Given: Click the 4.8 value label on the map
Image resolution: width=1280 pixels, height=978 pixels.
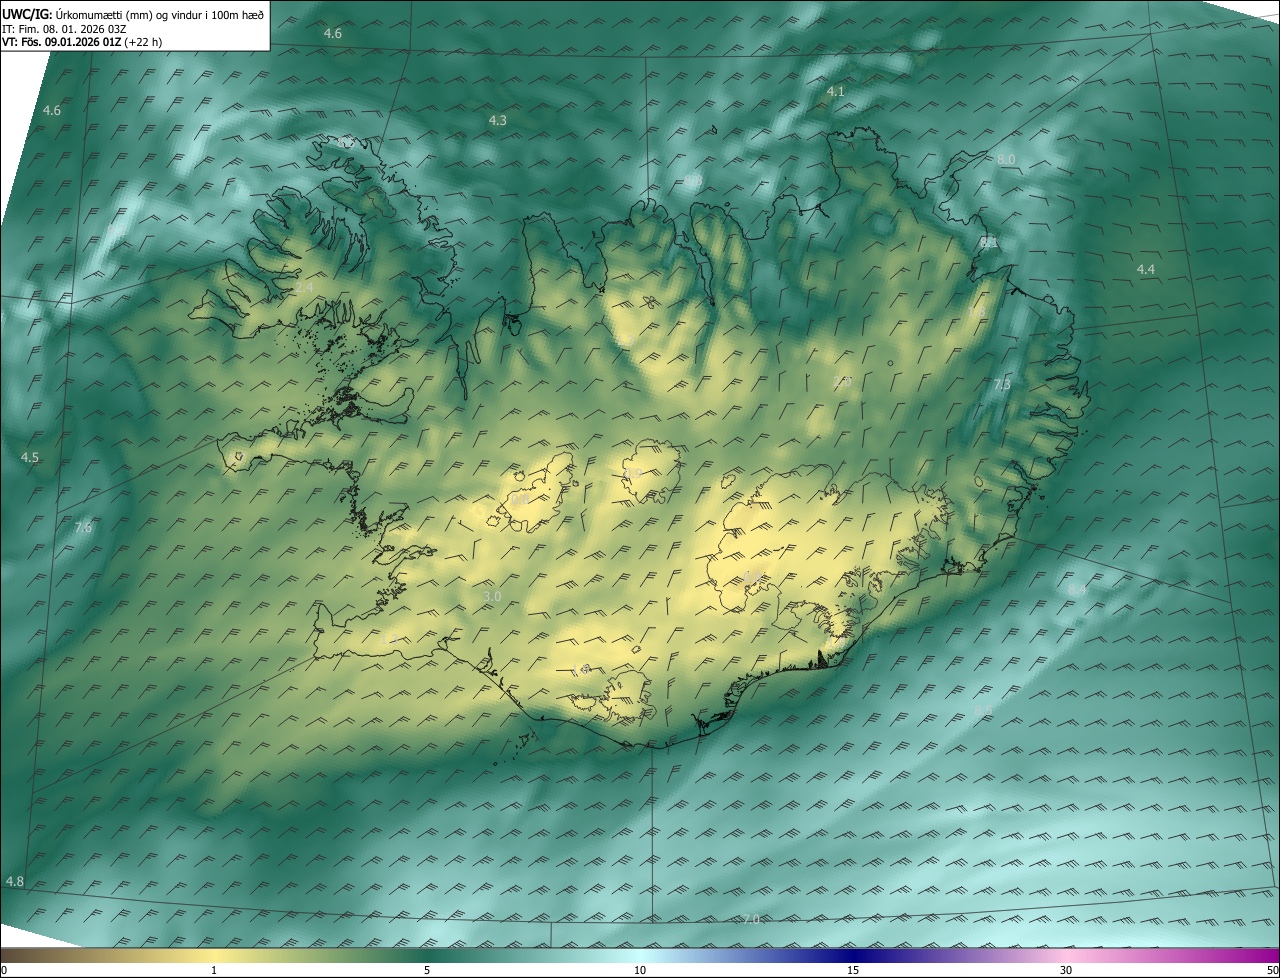Looking at the screenshot, I should [15, 881].
